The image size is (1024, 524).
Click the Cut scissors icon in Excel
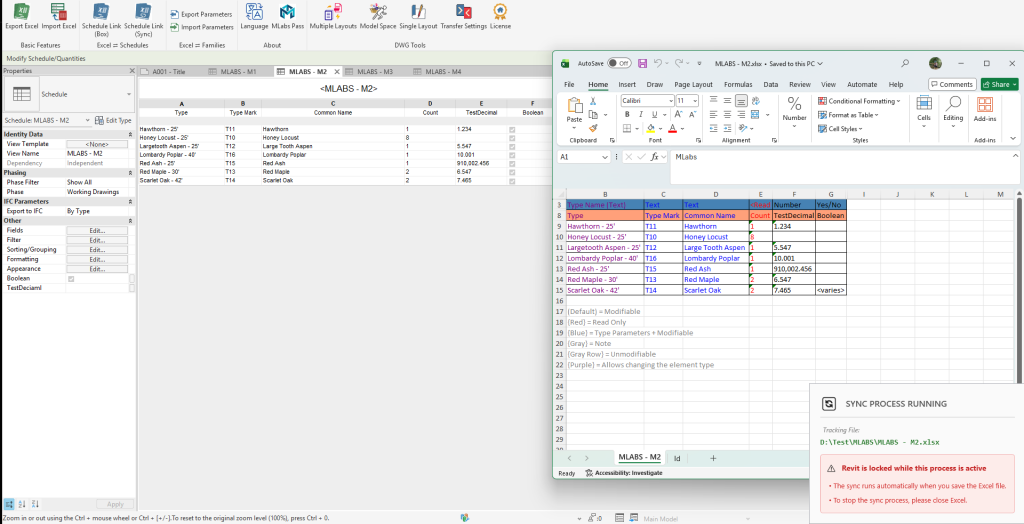(593, 101)
